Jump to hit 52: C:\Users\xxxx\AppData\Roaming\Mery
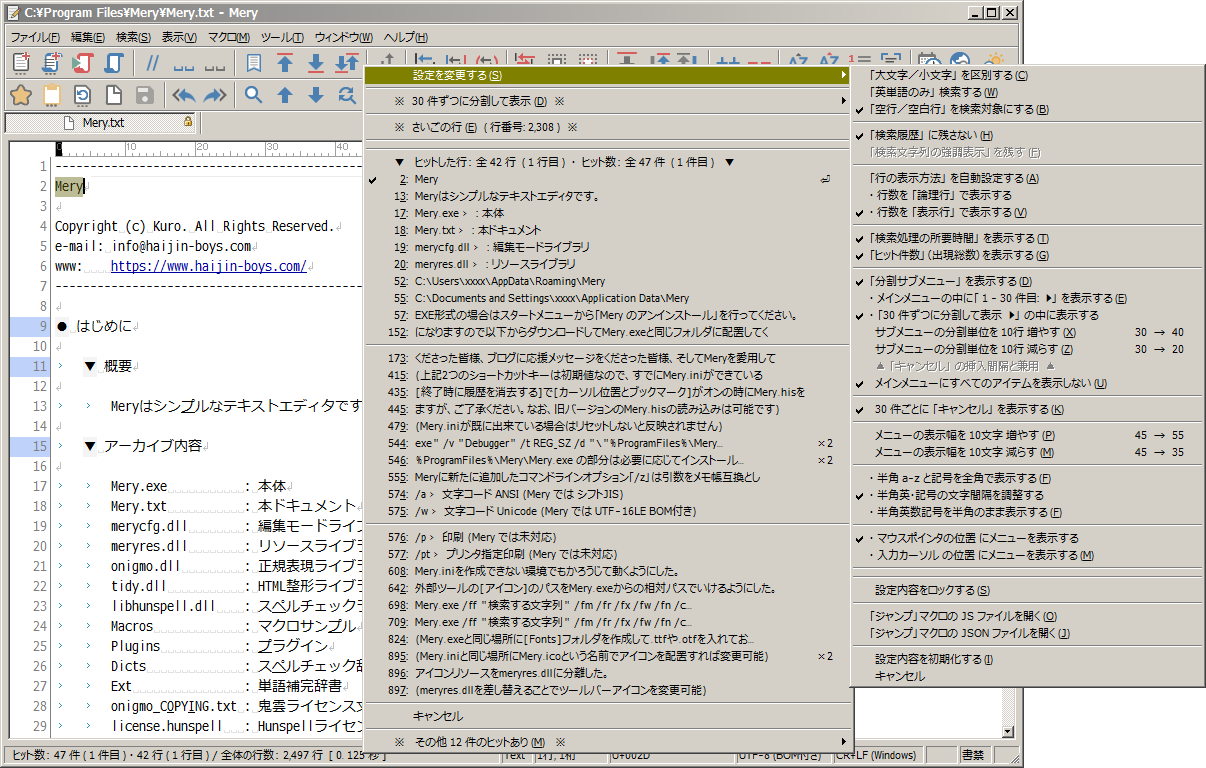The height and width of the screenshot is (768, 1206). point(607,281)
